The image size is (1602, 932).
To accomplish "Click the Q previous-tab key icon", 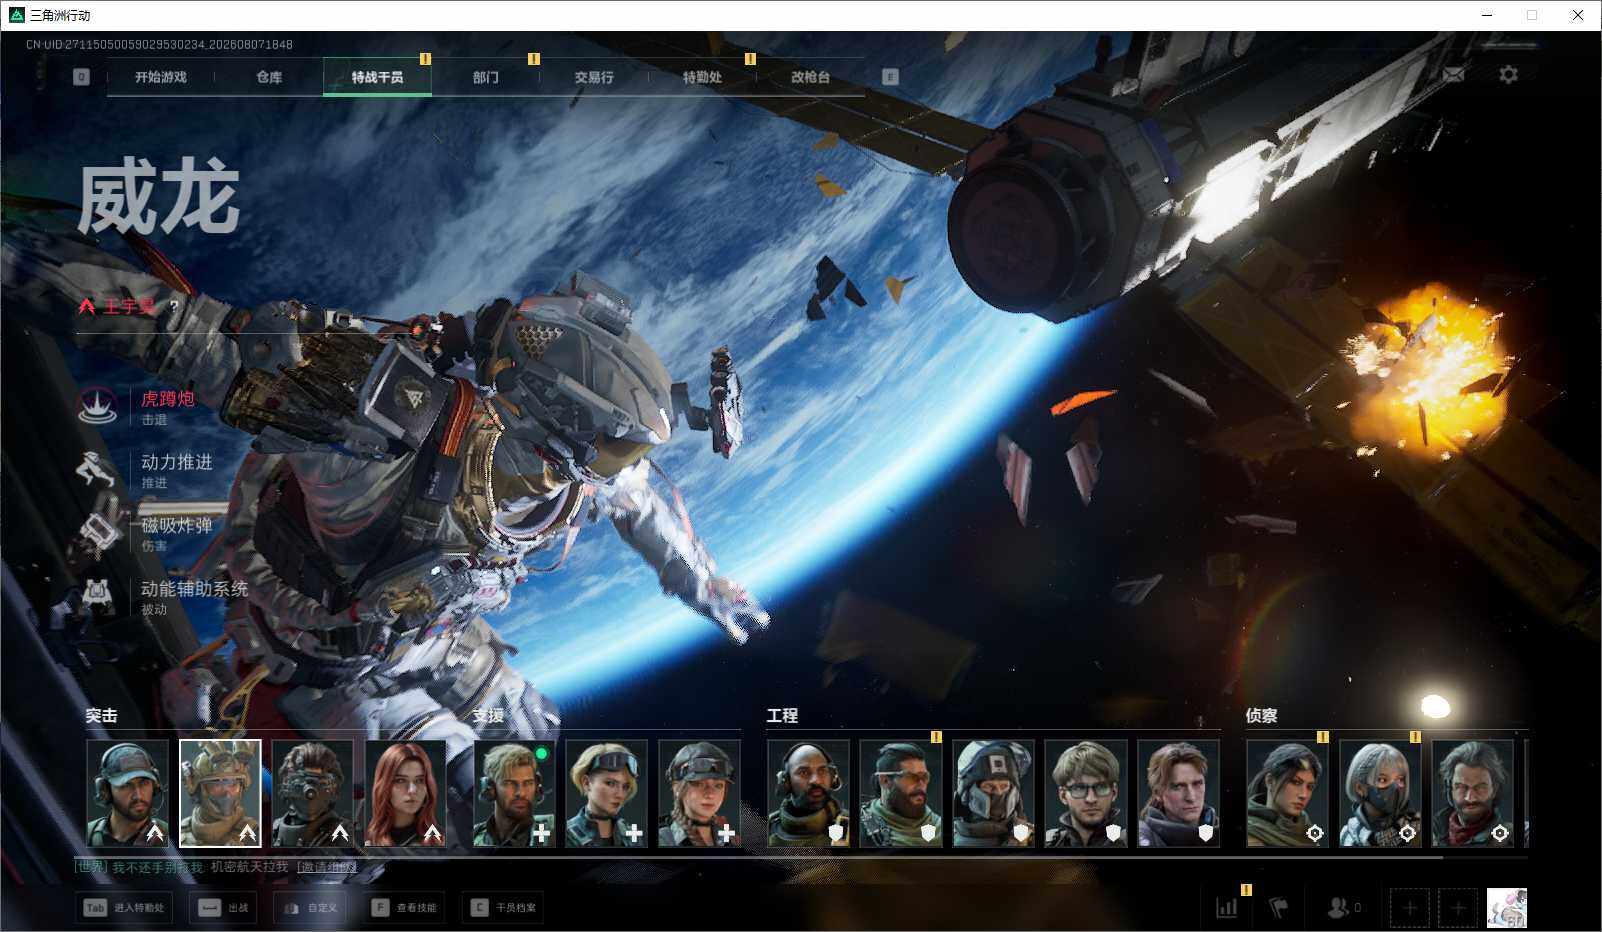I will (82, 77).
